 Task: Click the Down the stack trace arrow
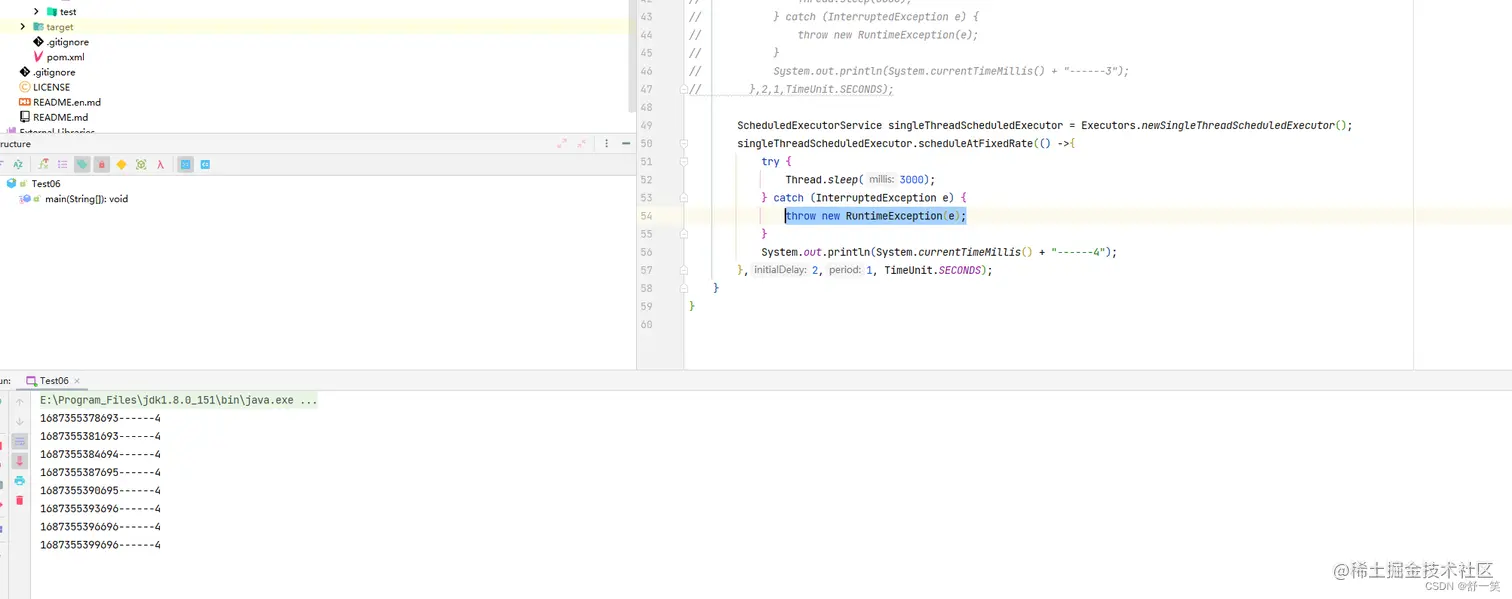[19, 421]
